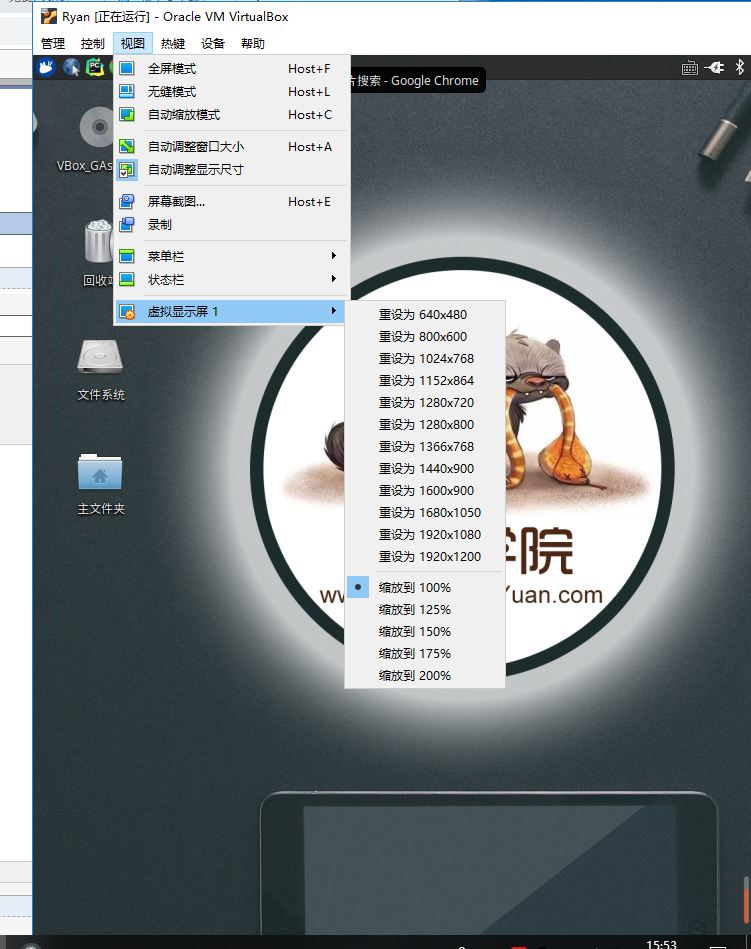Select the 文件系统 drive icon
This screenshot has width=751, height=949.
click(100, 357)
